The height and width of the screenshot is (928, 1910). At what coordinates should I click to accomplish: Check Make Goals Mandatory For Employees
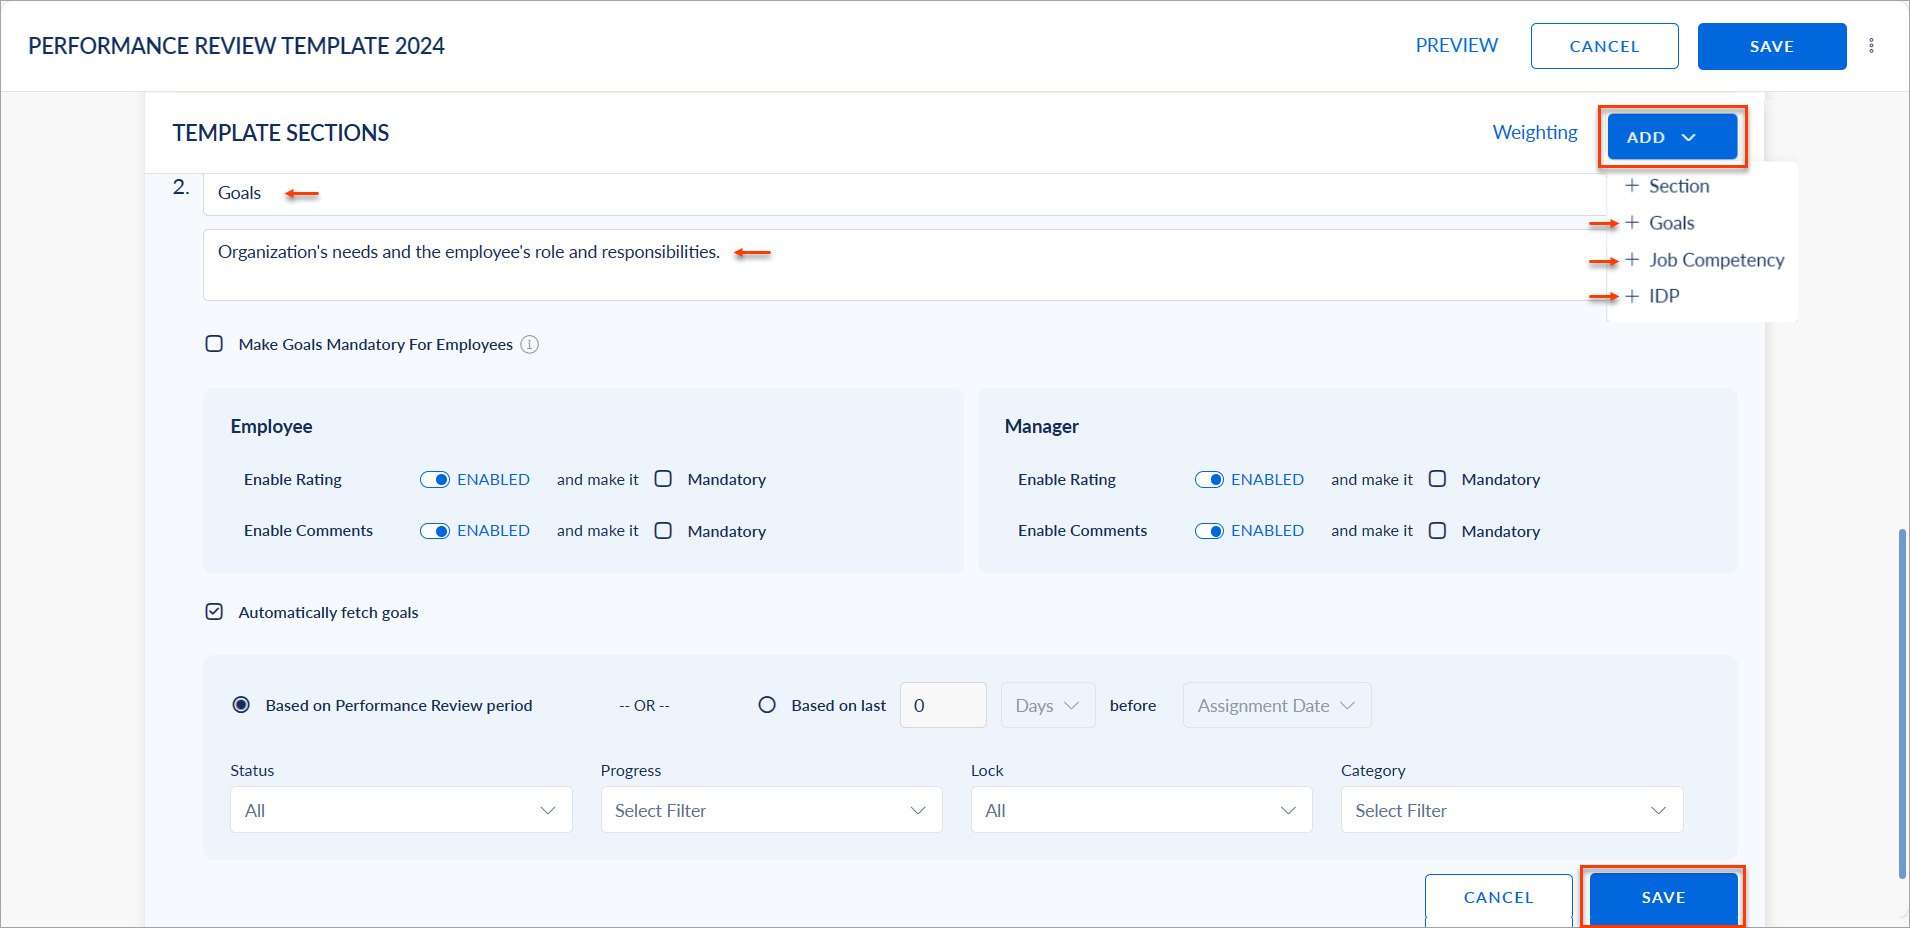pos(214,343)
